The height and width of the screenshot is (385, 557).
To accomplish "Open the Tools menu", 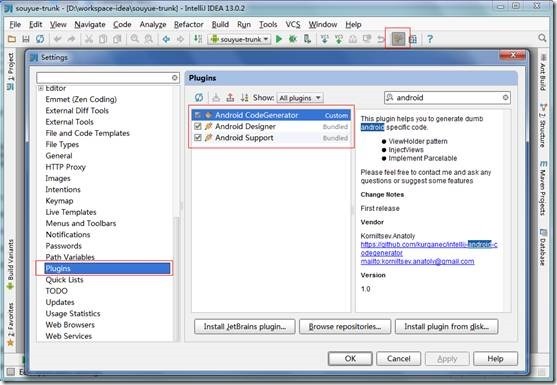I will [268, 24].
